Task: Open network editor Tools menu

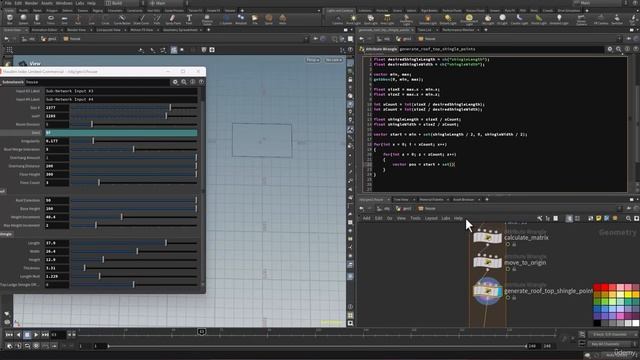Action: pyautogui.click(x=415, y=218)
